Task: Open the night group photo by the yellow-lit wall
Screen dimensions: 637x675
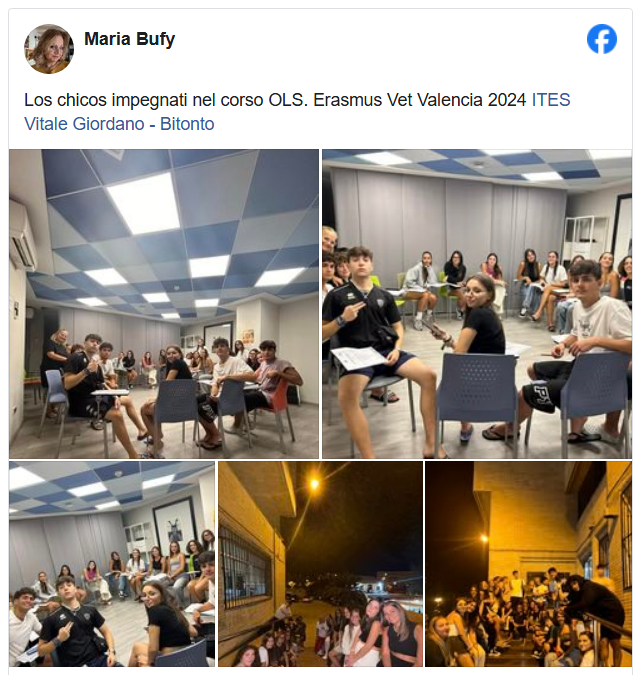Action: (x=529, y=564)
